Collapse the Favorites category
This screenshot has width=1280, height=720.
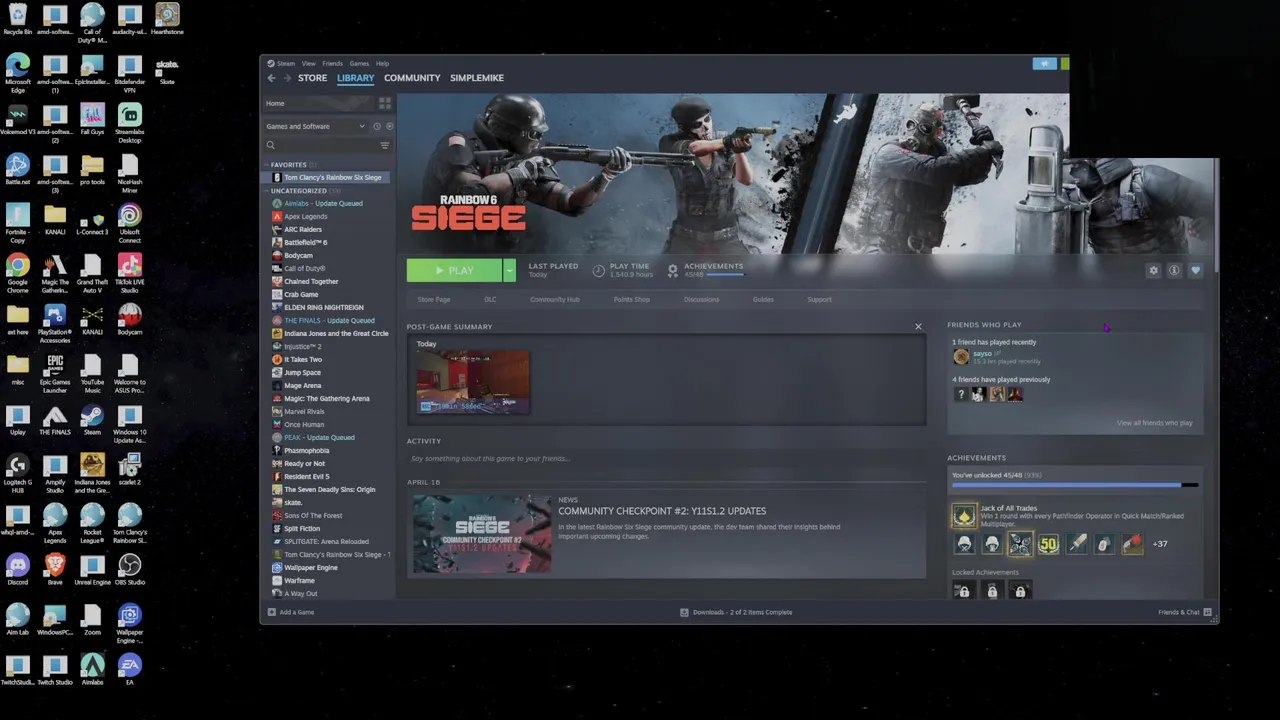coord(267,164)
